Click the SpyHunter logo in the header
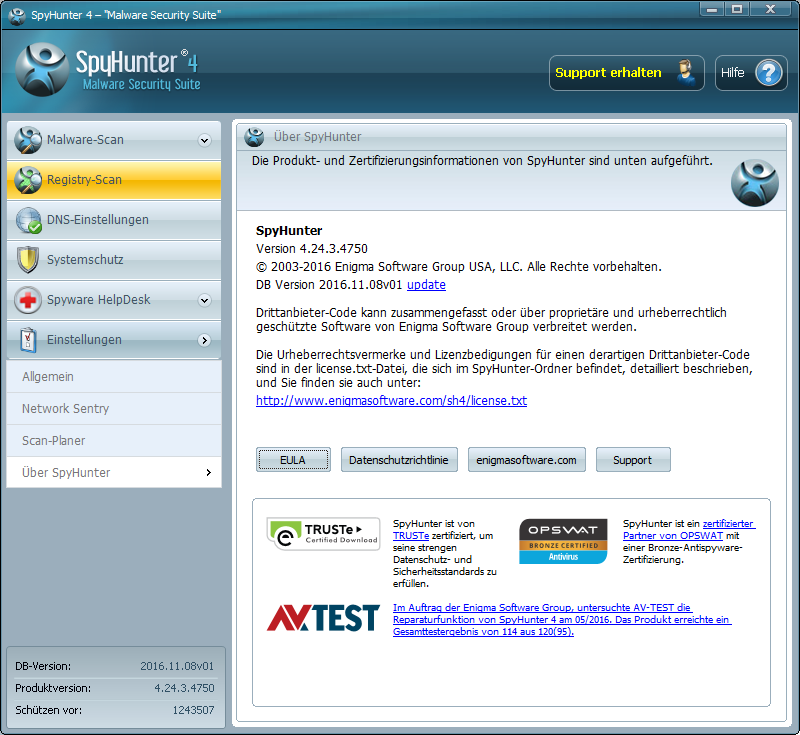Viewport: 800px width, 735px height. tap(42, 69)
